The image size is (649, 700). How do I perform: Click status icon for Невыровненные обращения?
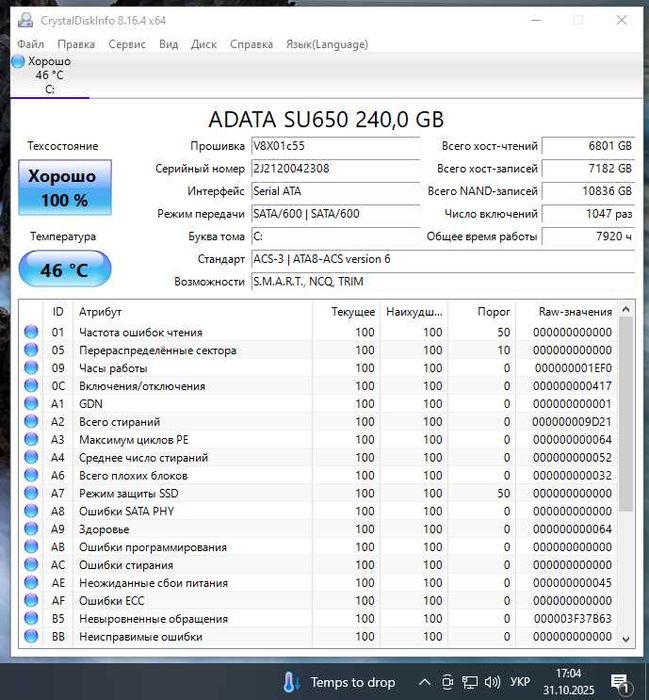31,618
